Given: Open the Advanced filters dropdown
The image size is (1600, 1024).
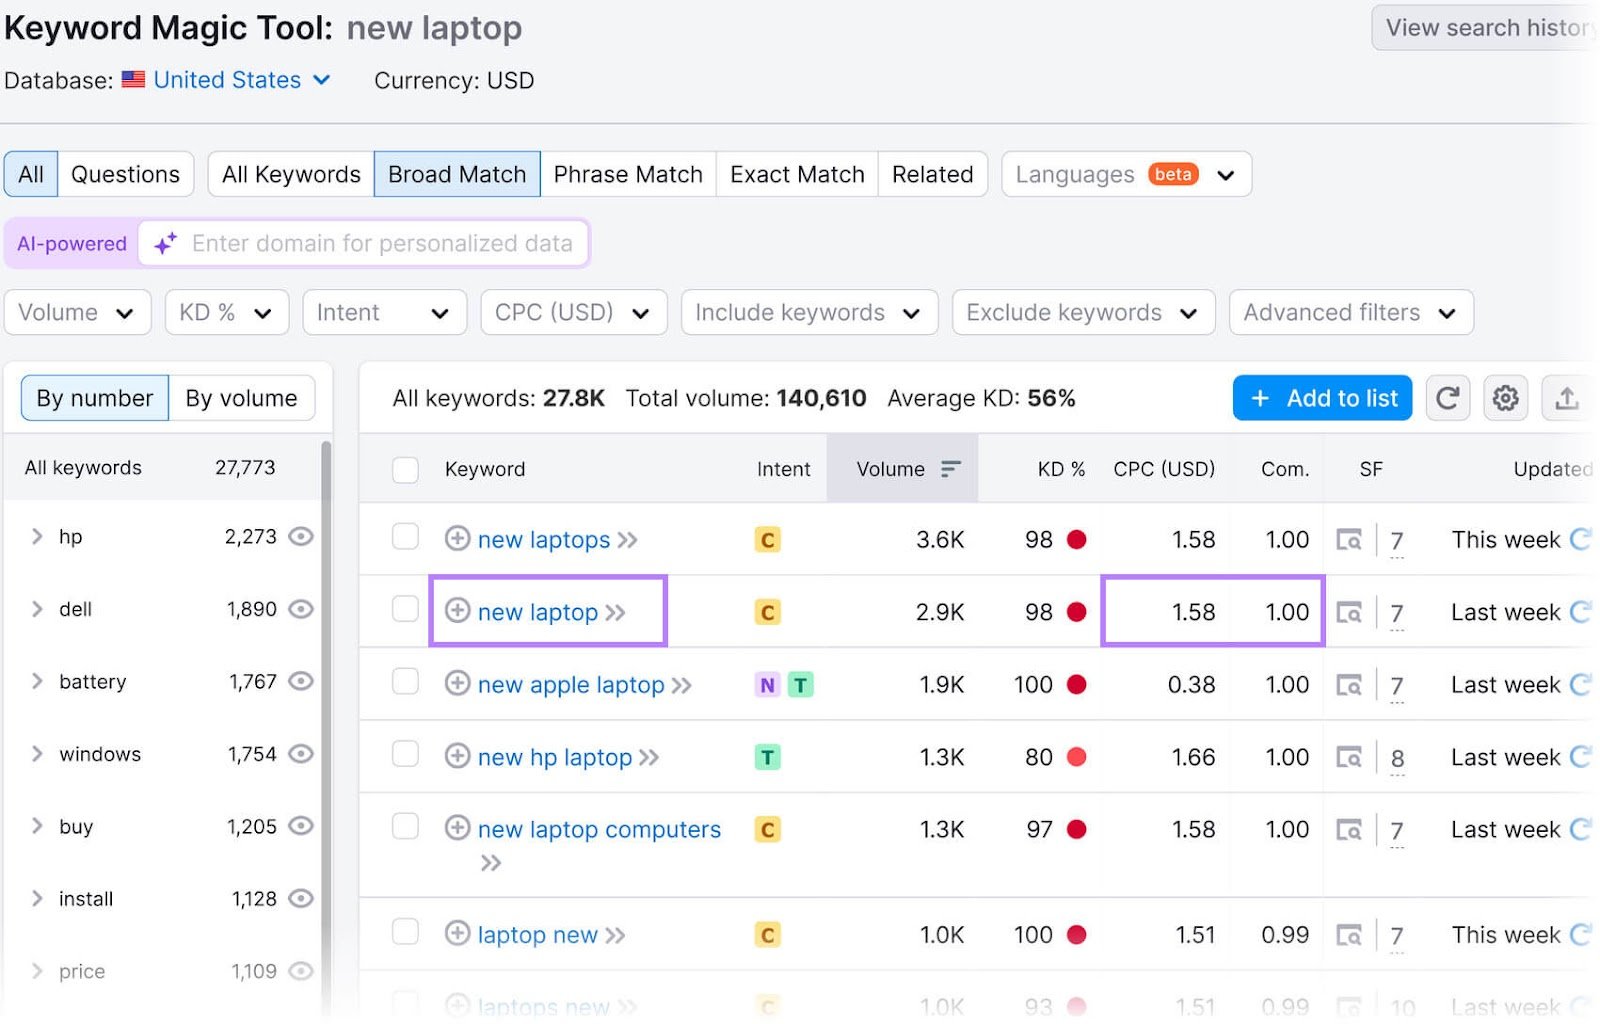Looking at the screenshot, I should pyautogui.click(x=1351, y=312).
